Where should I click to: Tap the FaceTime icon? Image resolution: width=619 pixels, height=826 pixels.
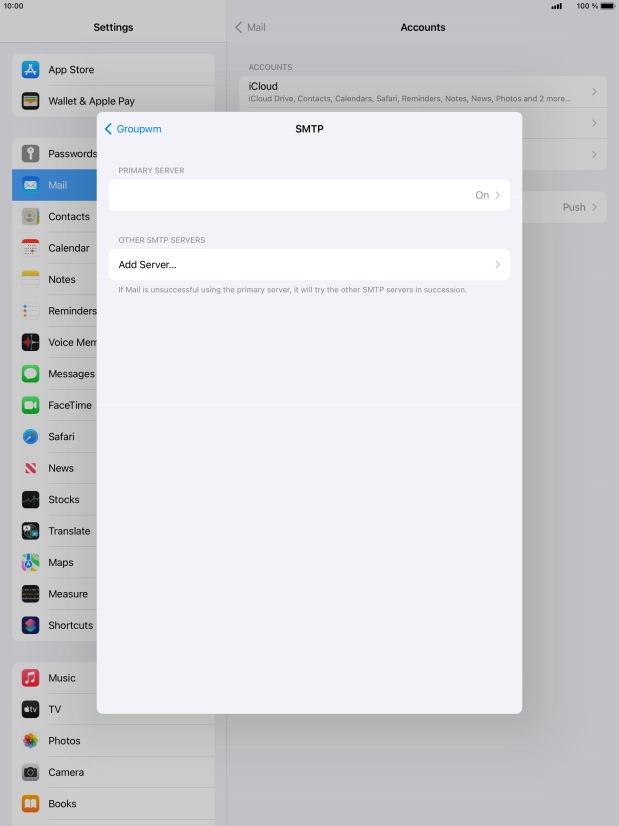click(x=30, y=405)
